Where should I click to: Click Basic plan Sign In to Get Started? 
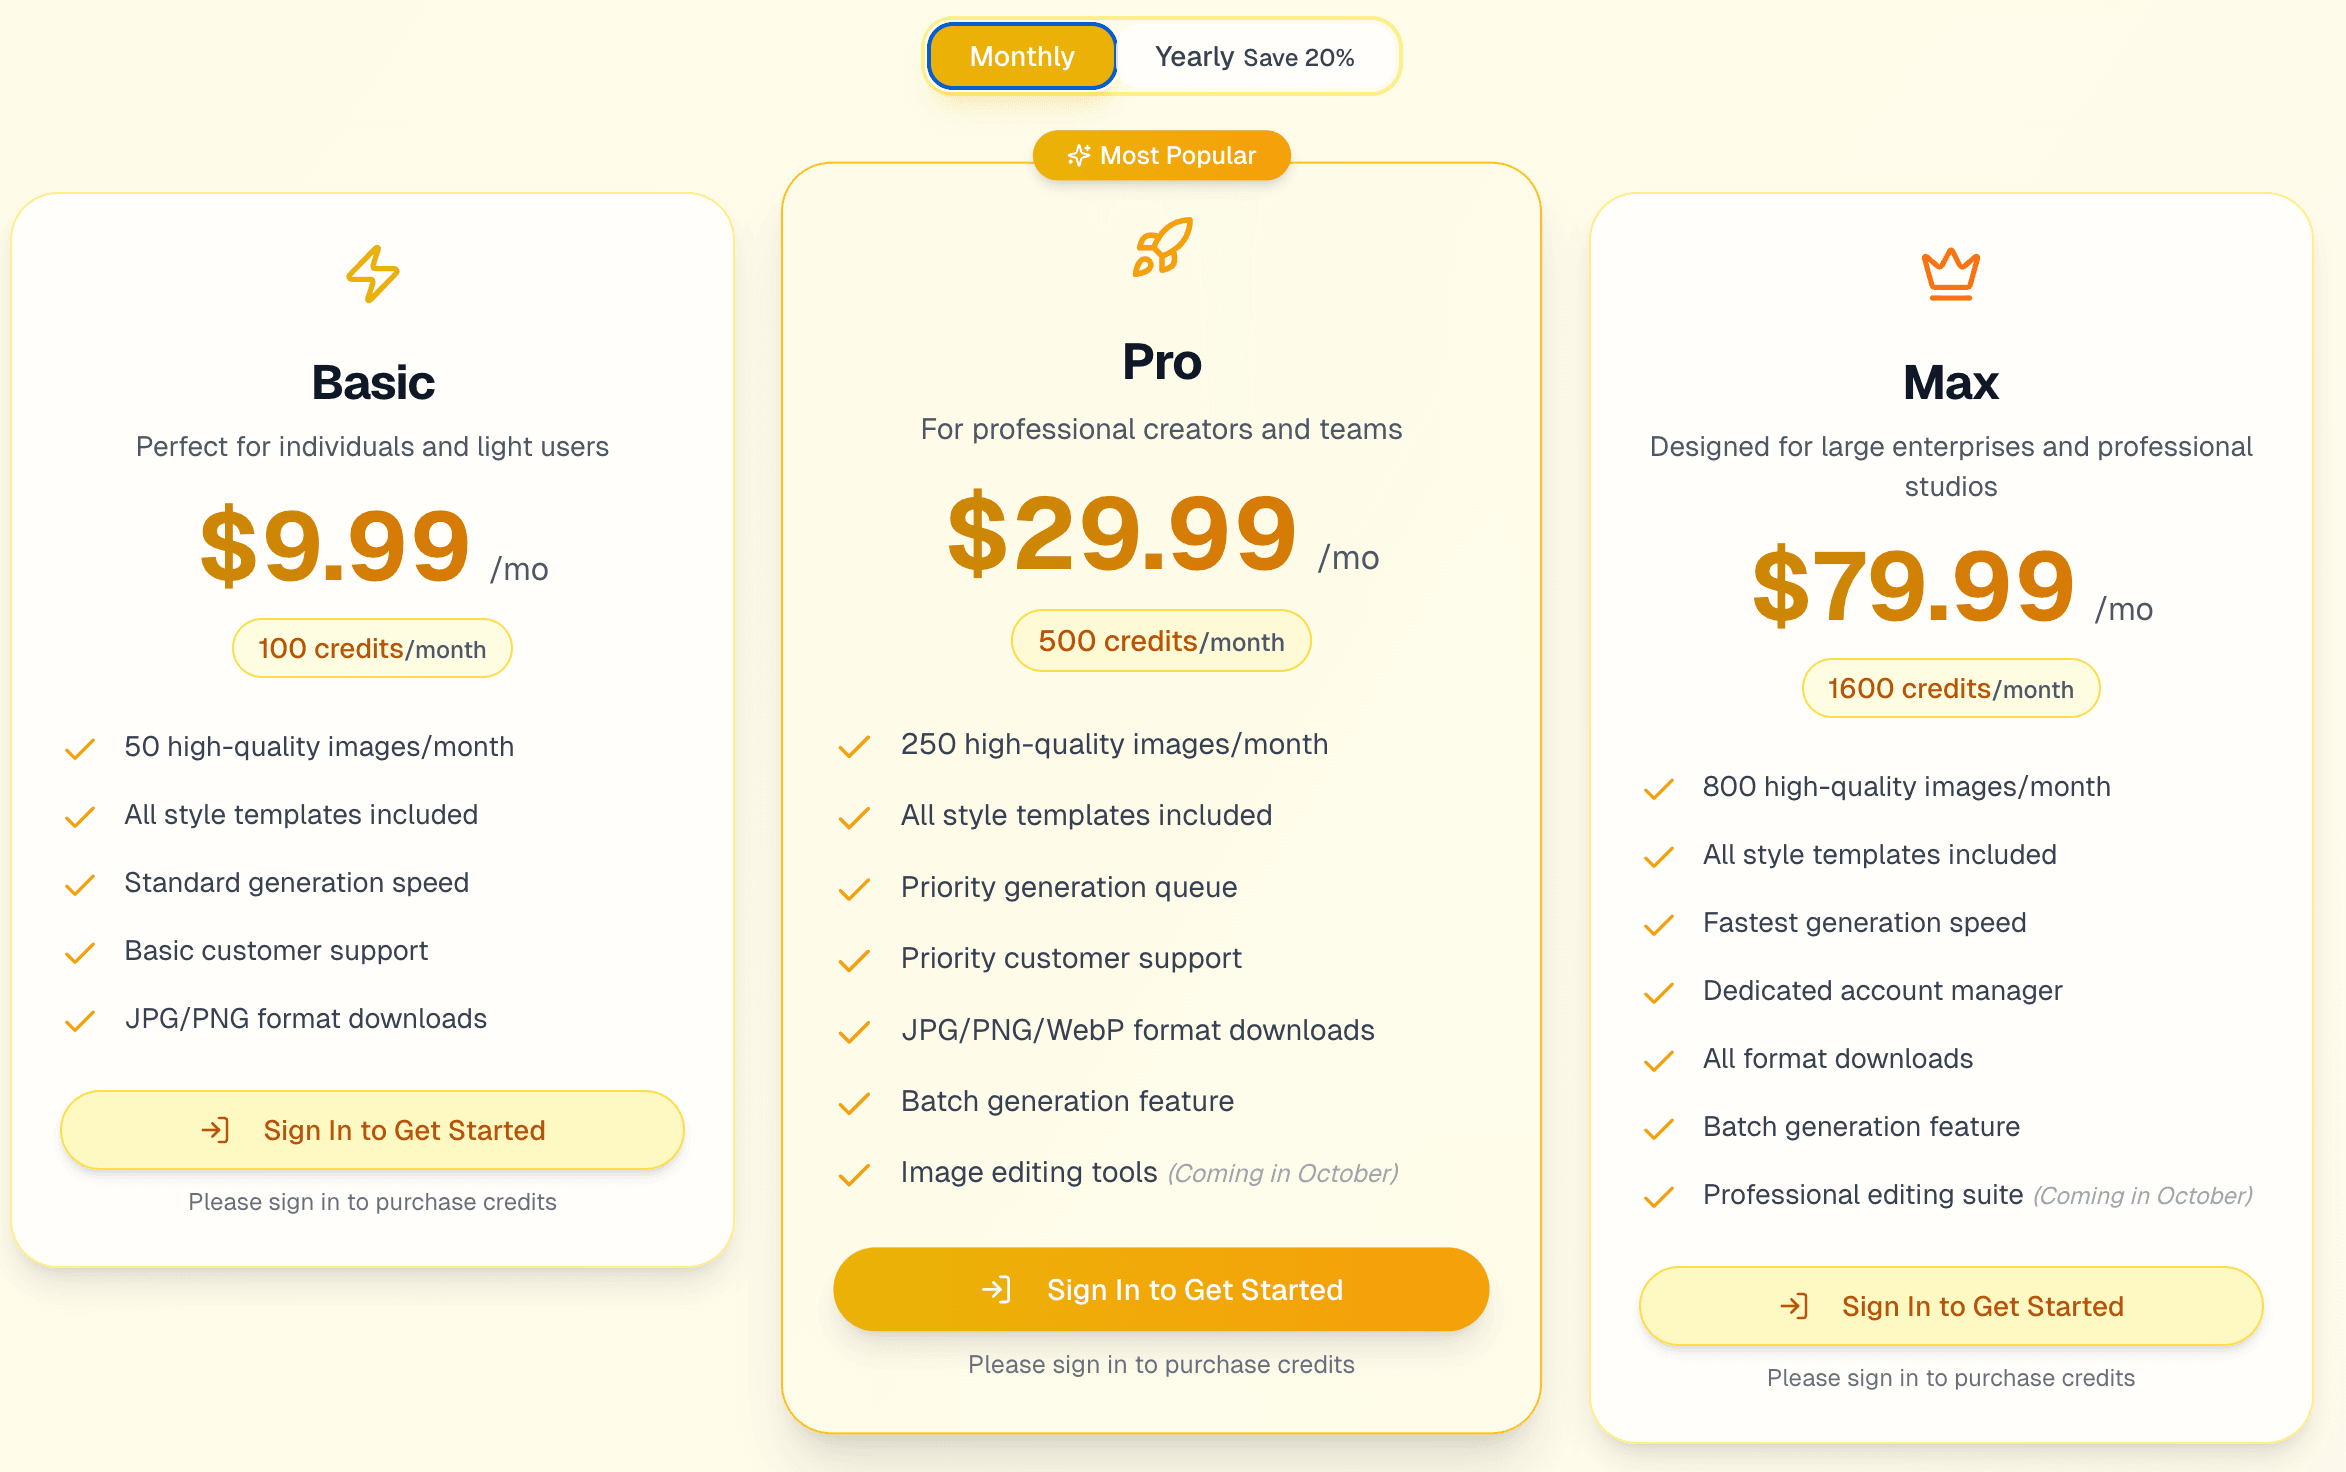(372, 1130)
